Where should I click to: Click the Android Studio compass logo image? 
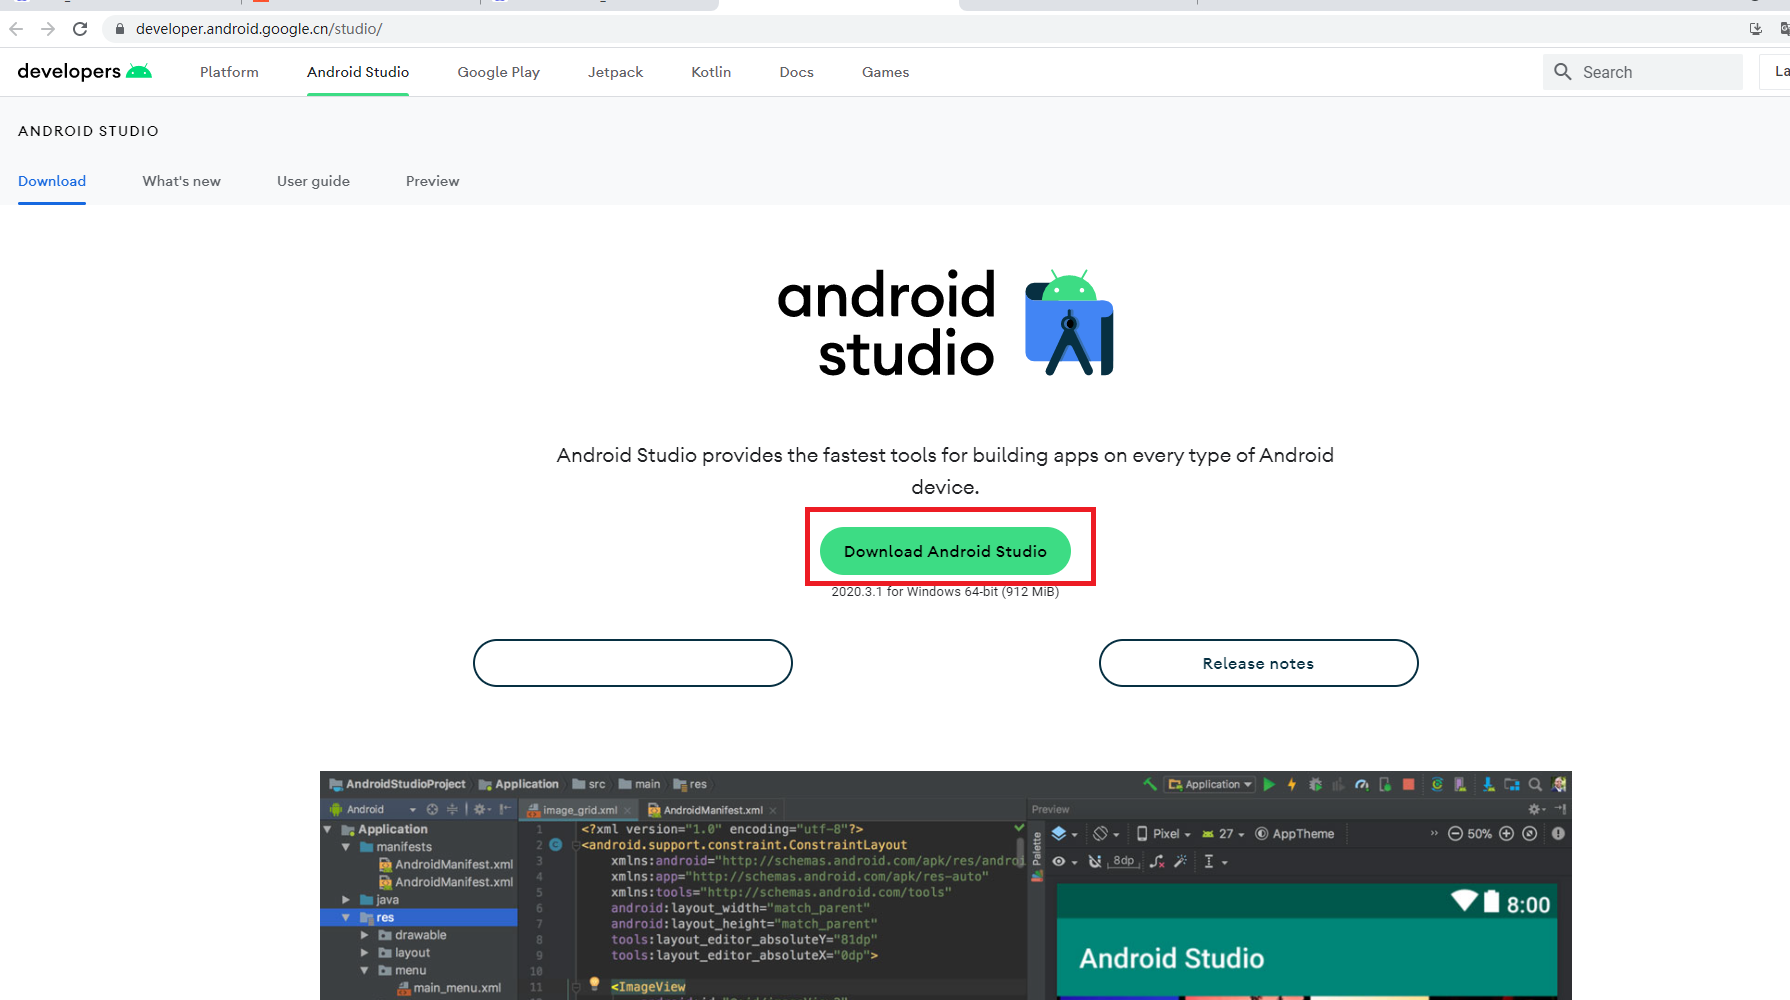click(x=1069, y=323)
